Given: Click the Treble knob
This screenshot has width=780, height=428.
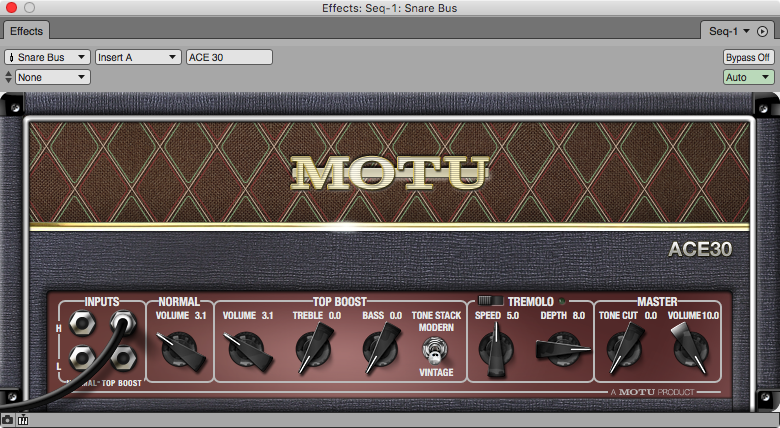Looking at the screenshot, I should (314, 348).
